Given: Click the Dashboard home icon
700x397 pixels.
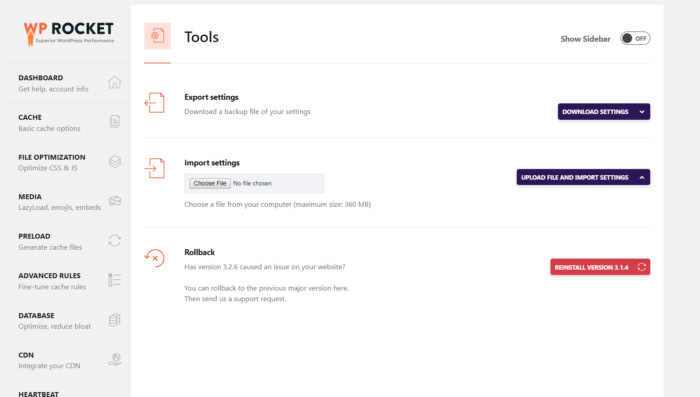Looking at the screenshot, I should click(115, 82).
